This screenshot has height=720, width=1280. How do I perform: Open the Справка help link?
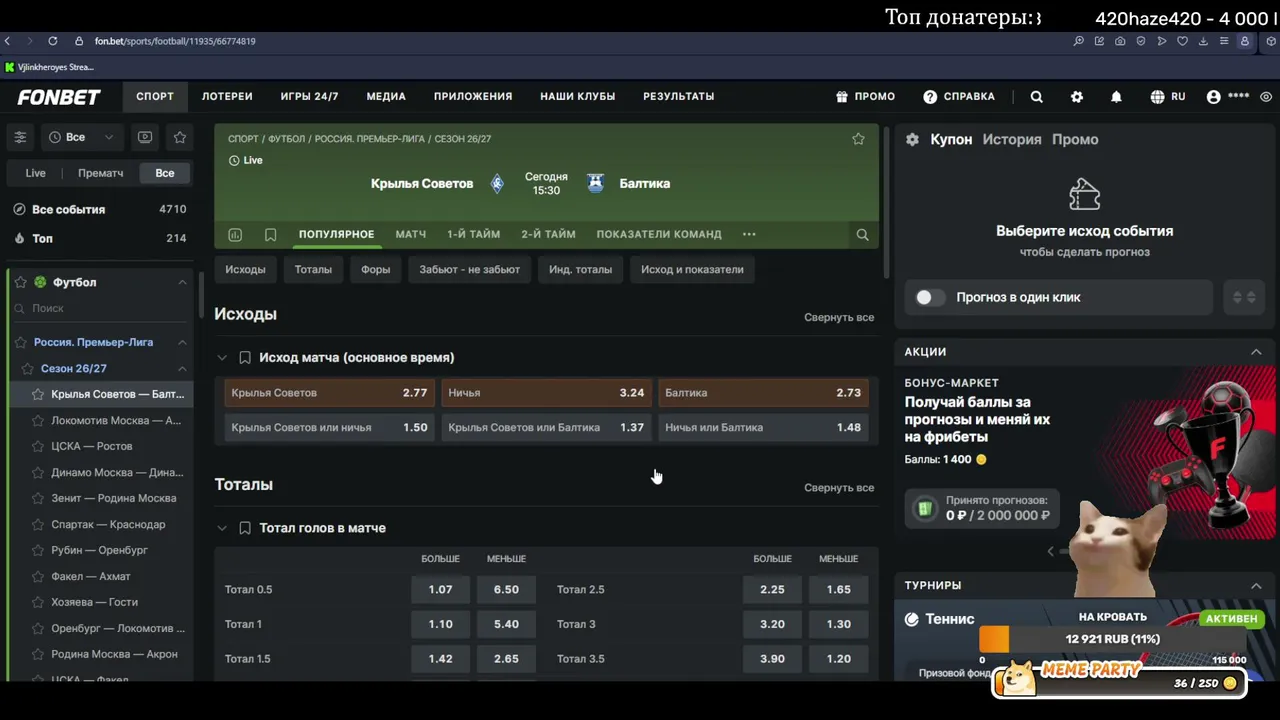point(959,96)
